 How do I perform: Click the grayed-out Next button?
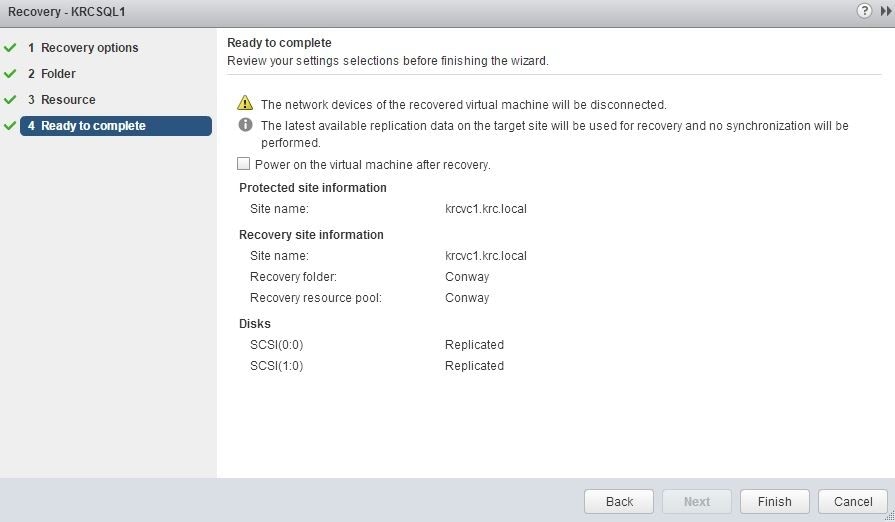pos(697,501)
